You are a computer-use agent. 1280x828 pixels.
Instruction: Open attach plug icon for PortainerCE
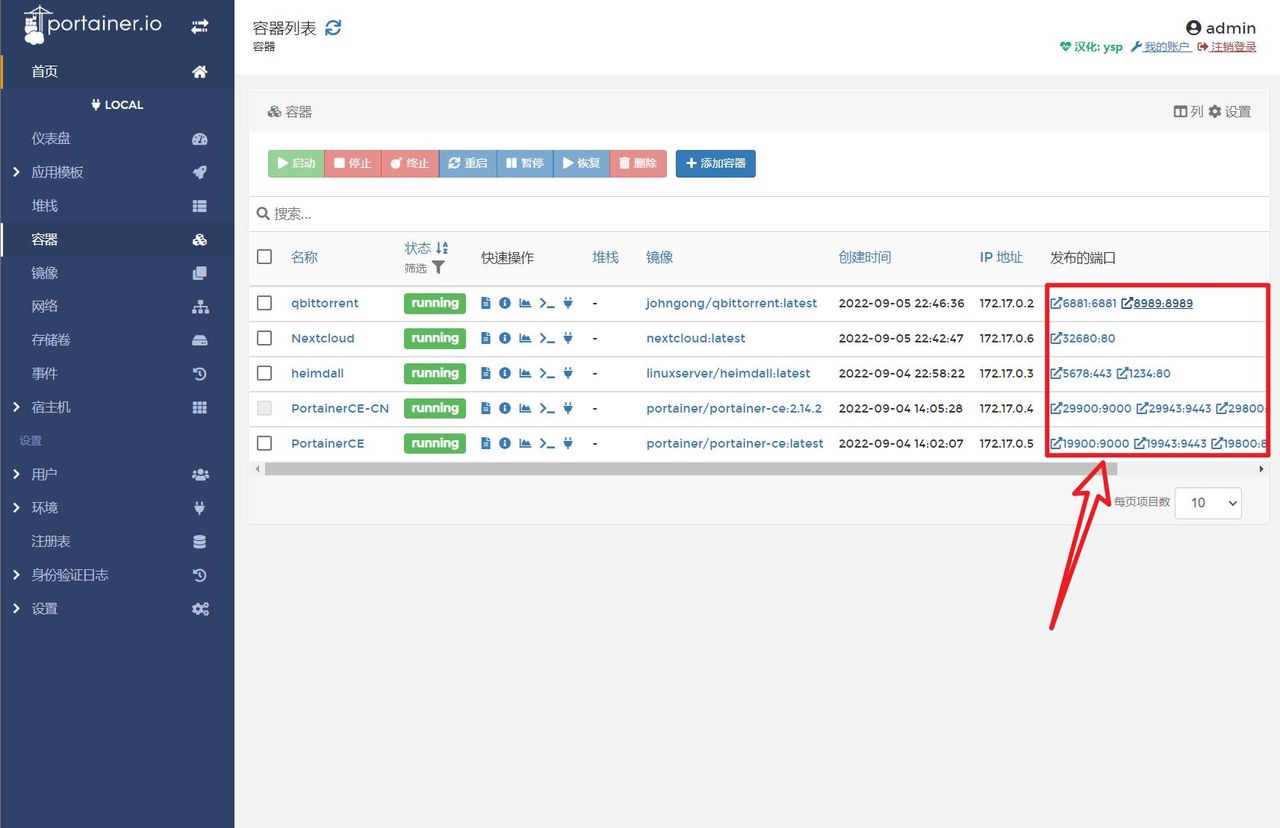pos(568,443)
